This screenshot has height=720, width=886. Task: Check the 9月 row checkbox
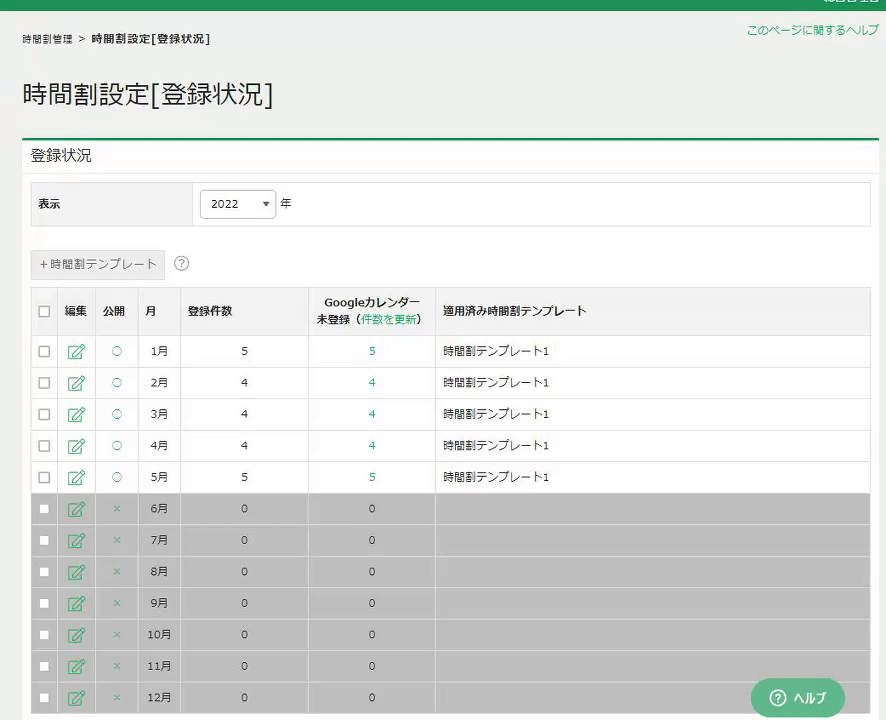44,604
